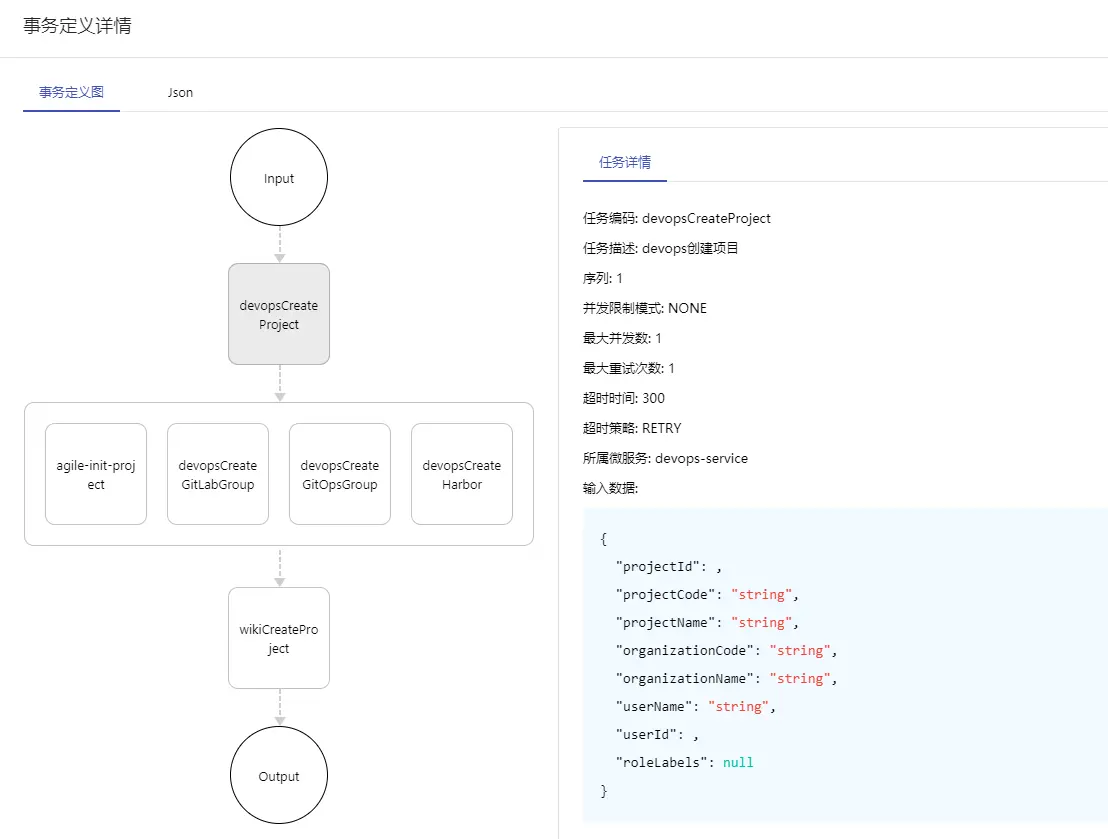Click the "projectCode" JSON line
Image resolution: width=1108 pixels, height=839 pixels.
point(707,594)
